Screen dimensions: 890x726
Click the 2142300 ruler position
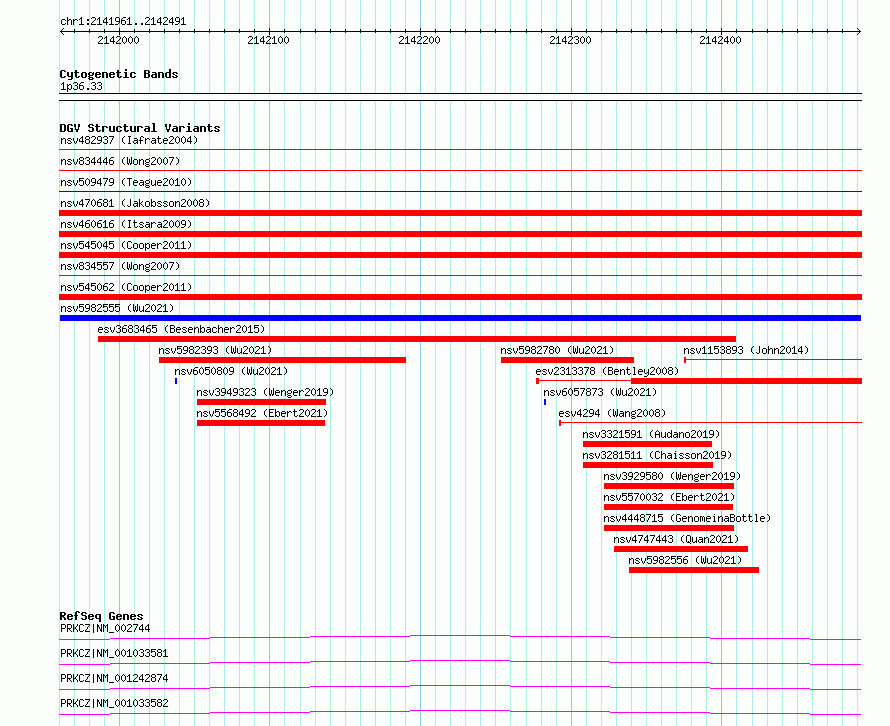570,40
